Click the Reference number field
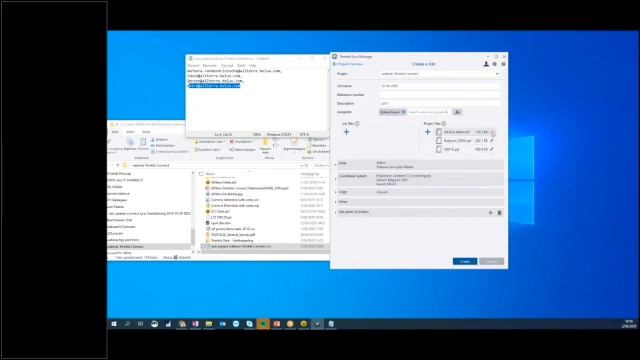Image resolution: width=640 pixels, height=360 pixels. click(x=440, y=95)
